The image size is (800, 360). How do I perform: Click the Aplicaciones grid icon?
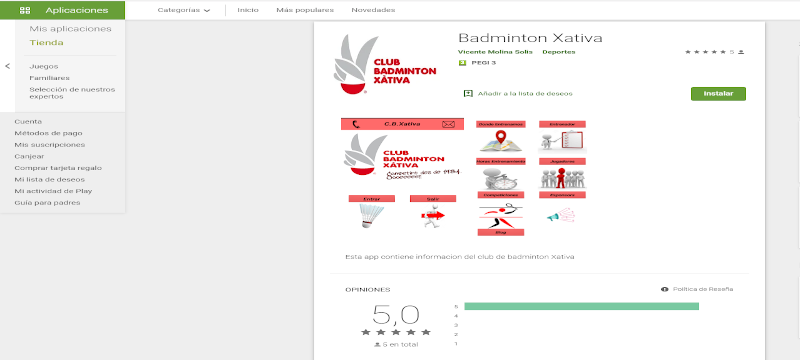(24, 10)
